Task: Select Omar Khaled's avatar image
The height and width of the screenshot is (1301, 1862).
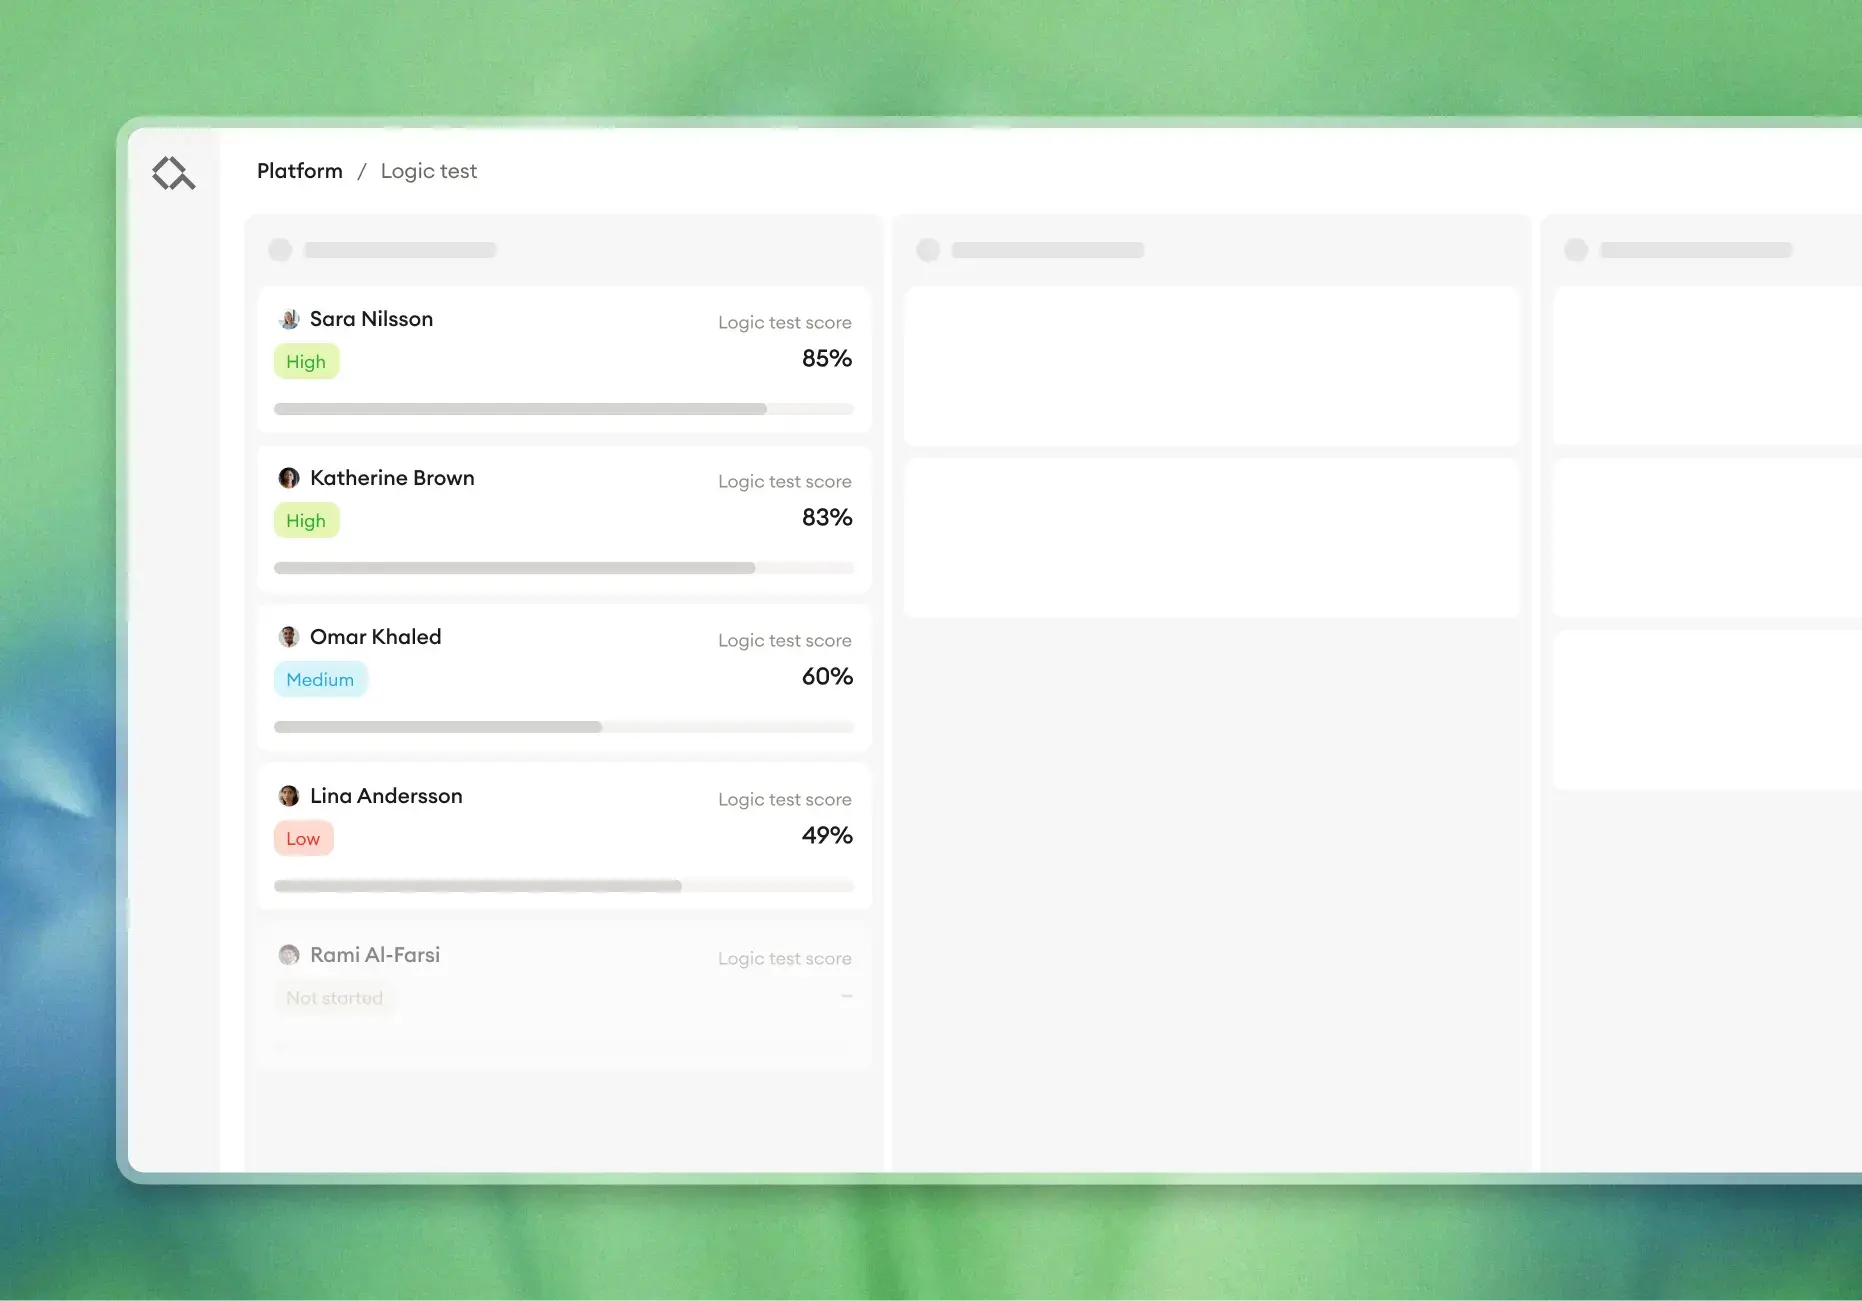Action: click(x=289, y=637)
